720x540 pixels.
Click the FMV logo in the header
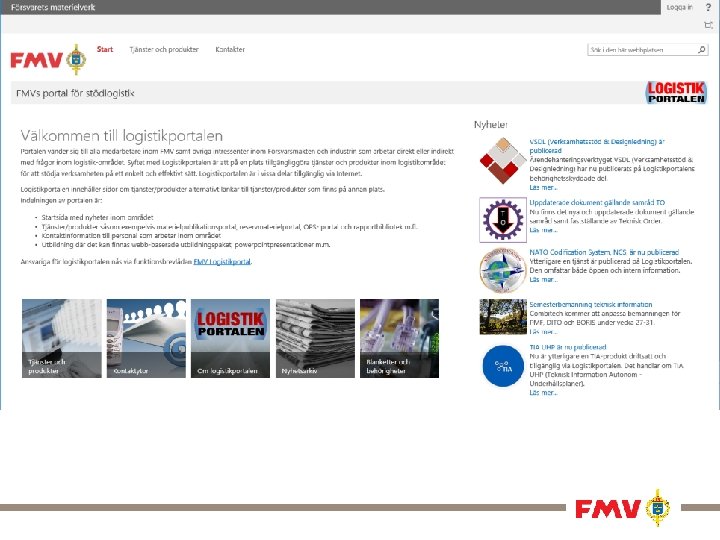pyautogui.click(x=48, y=60)
